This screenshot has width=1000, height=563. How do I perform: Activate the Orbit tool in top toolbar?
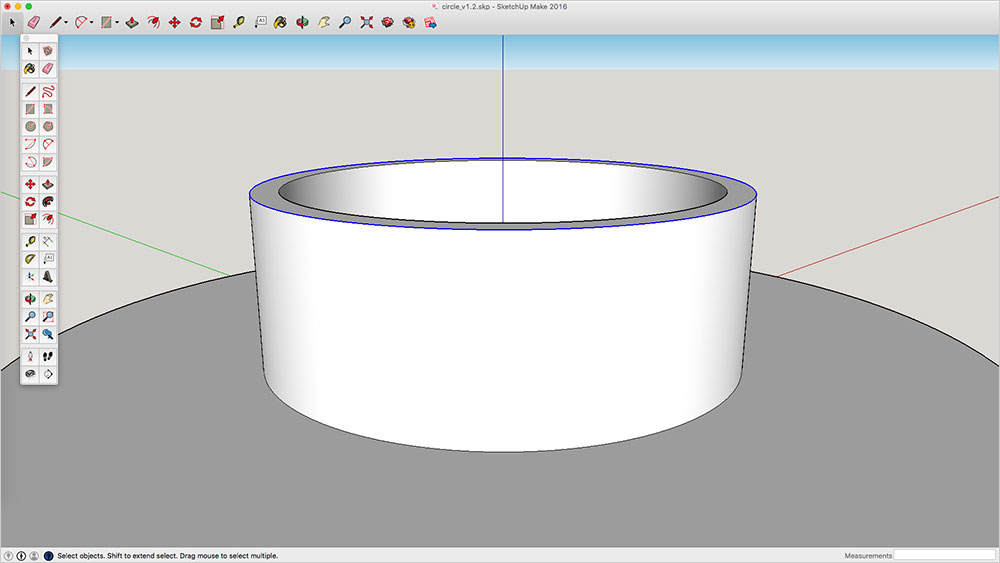click(x=302, y=21)
